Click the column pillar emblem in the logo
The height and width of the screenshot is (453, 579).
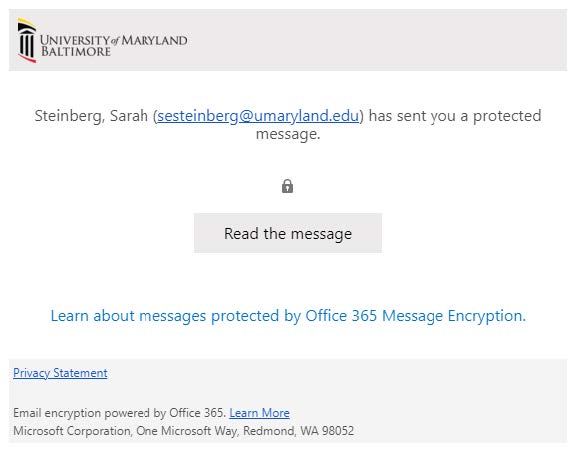pos(27,41)
